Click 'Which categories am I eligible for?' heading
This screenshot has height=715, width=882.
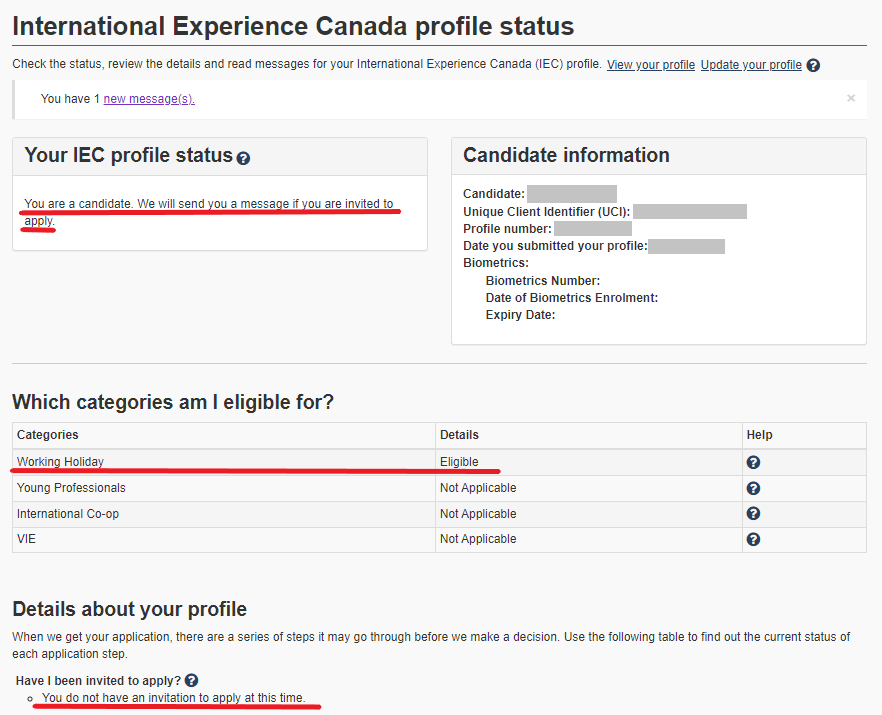(x=173, y=402)
